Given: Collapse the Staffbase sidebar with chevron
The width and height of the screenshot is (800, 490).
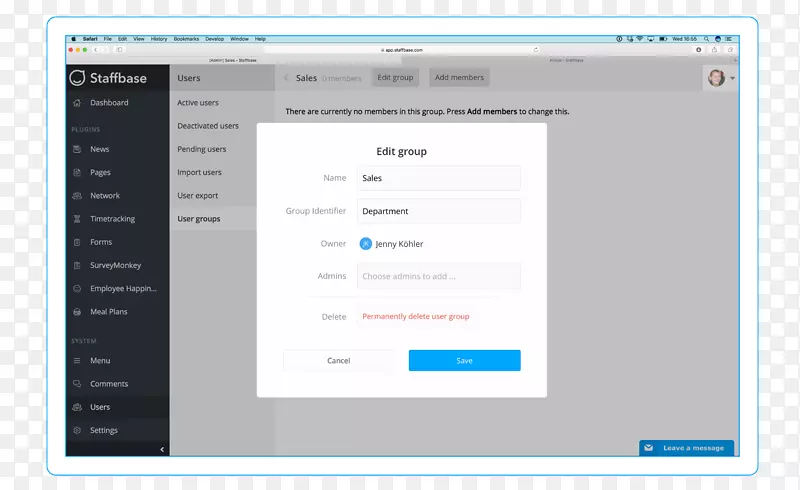Looking at the screenshot, I should (x=162, y=449).
